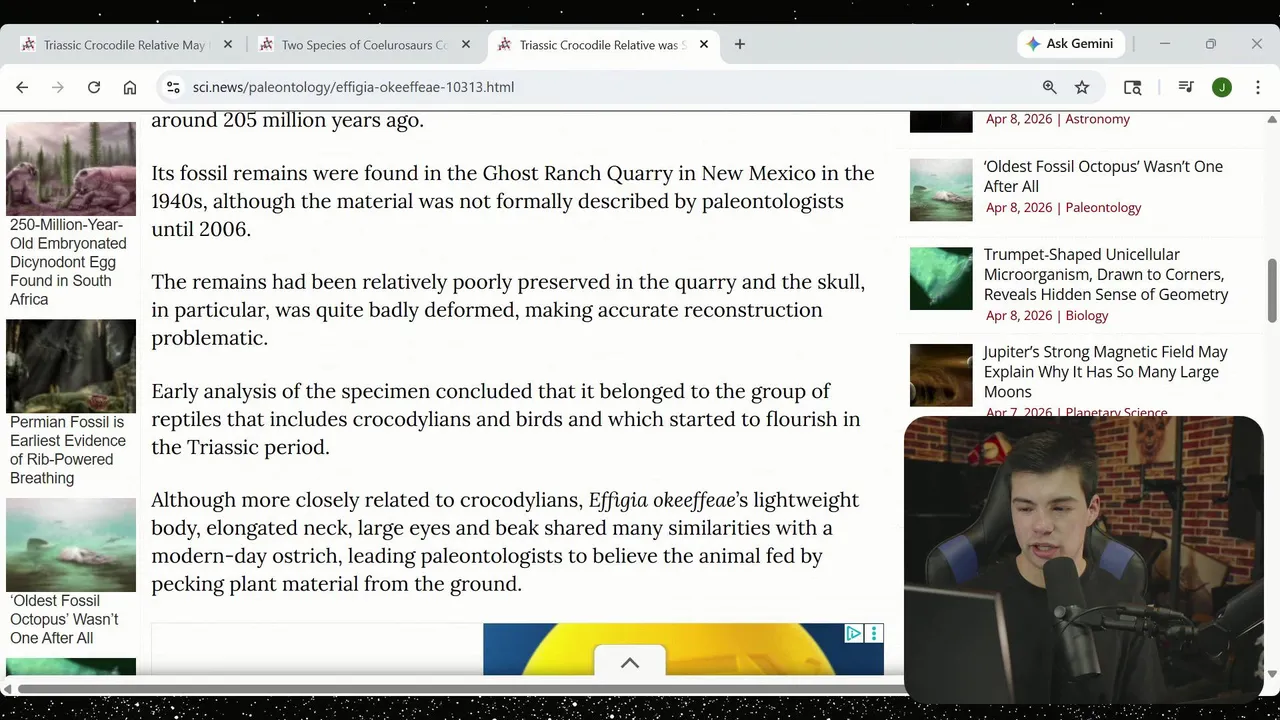The image size is (1280, 720).
Task: Open right sidebar 'Oldest Fossil Octopus' Wasn't One headline
Action: [1103, 176]
